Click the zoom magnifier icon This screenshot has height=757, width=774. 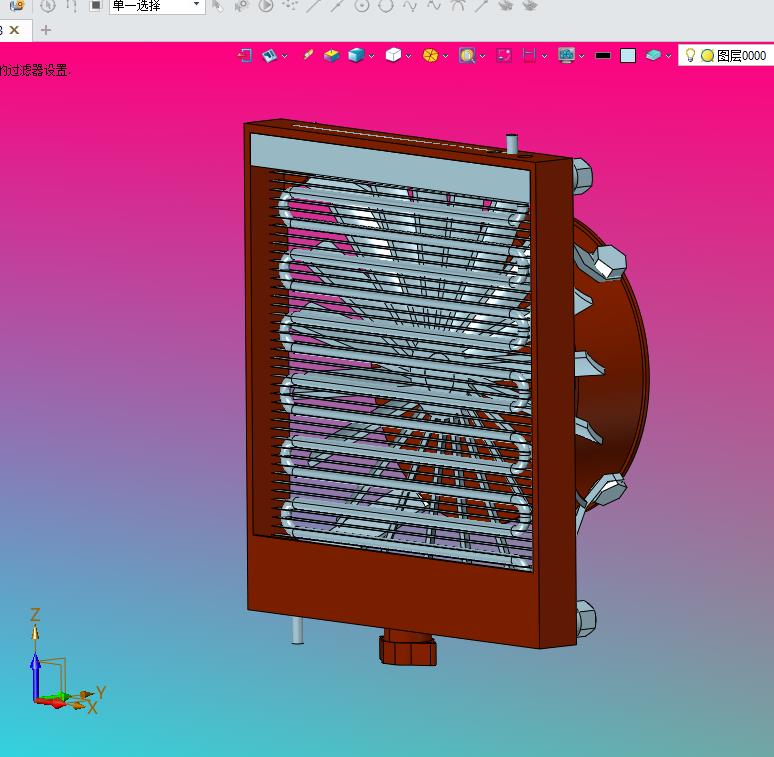(467, 55)
